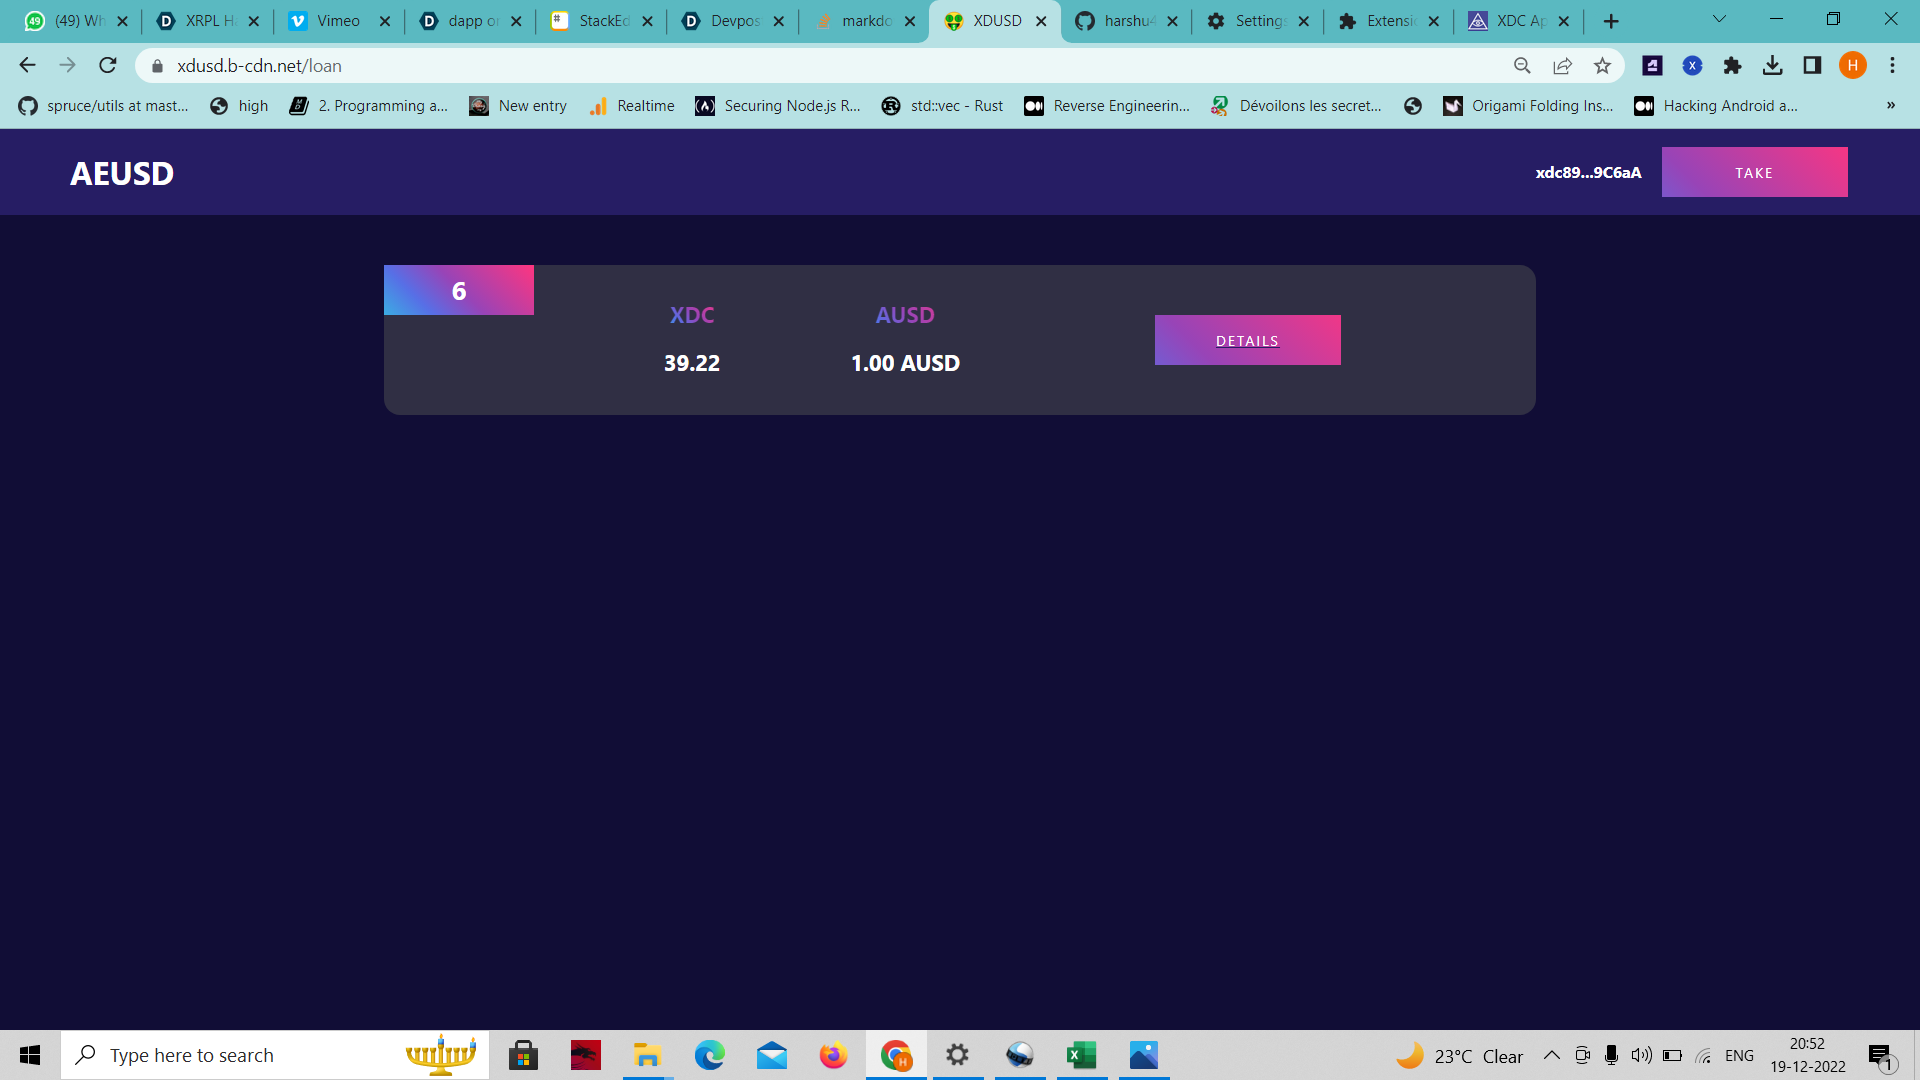The width and height of the screenshot is (1920, 1080).
Task: Open the Realtime bookmark
Action: [x=632, y=106]
